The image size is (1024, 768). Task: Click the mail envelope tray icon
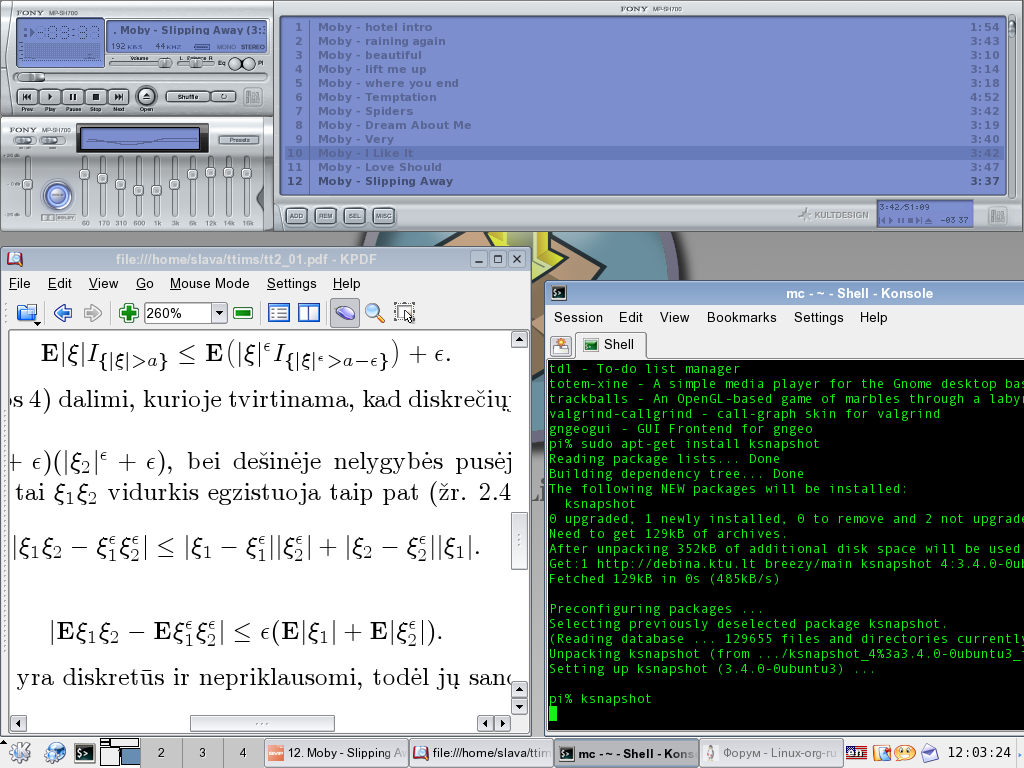coord(929,753)
